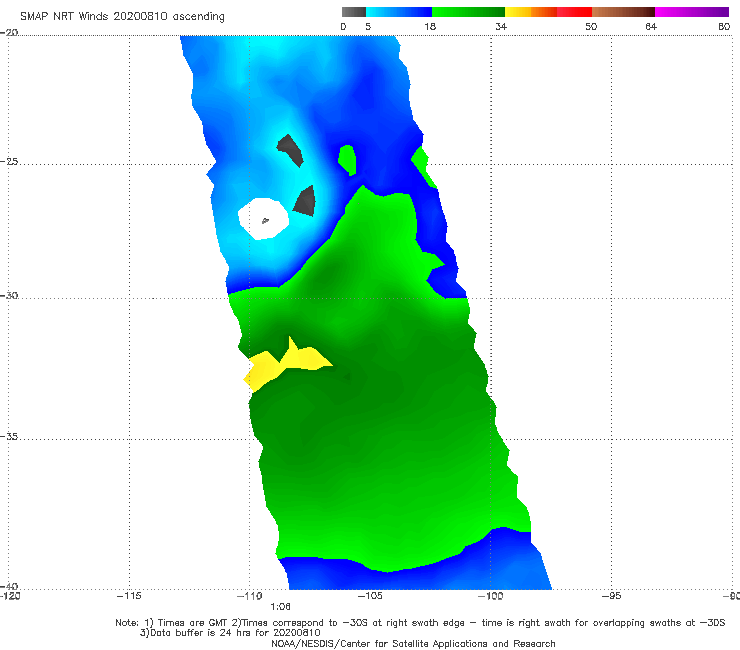Click the latitude label '-25'
This screenshot has height=650, width=740.
pyautogui.click(x=9, y=162)
